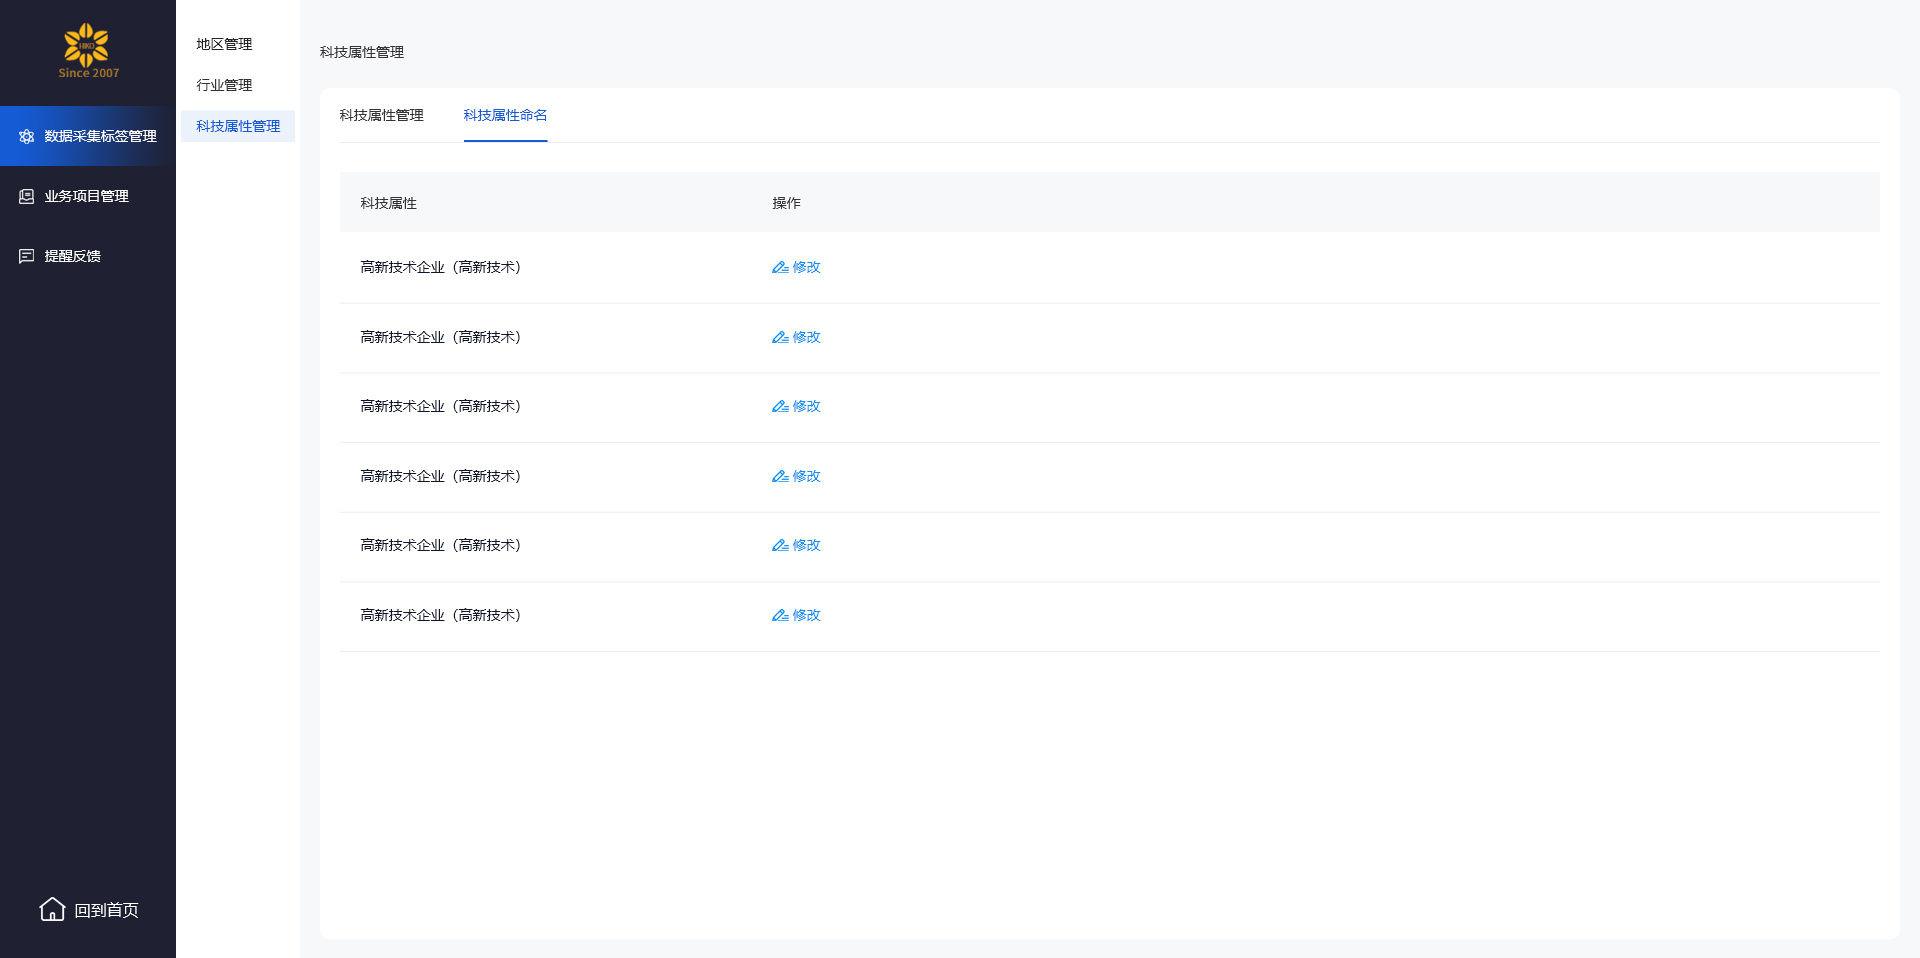Open 提醒反馈 from the sidebar
This screenshot has height=958, width=1920.
click(72, 256)
